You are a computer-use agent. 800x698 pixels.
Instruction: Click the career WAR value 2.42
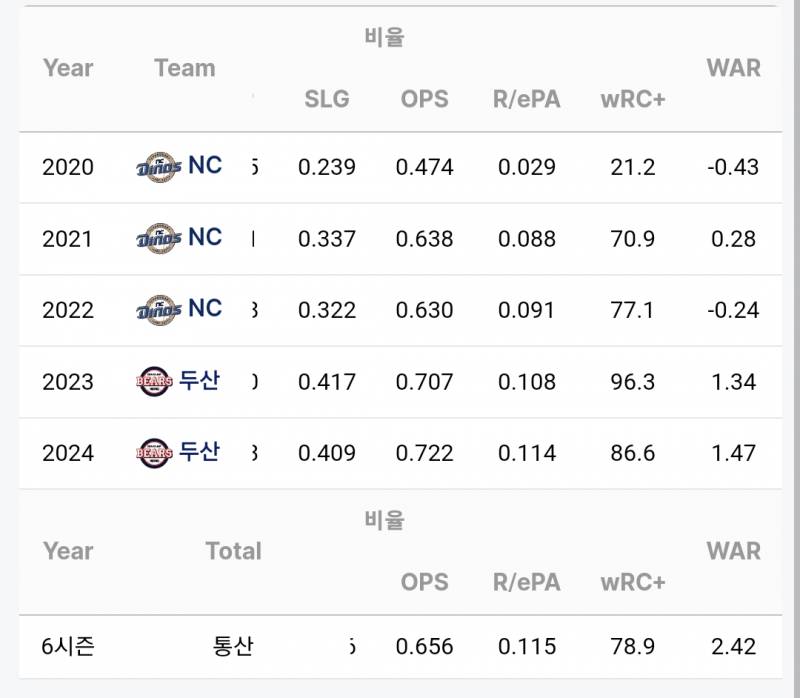tap(734, 646)
